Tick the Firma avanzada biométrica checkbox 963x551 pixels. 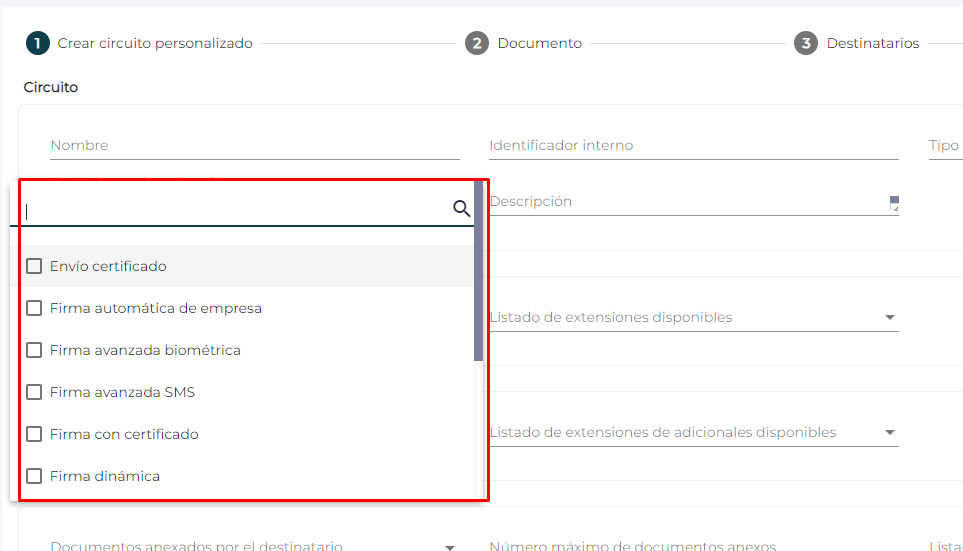pos(34,350)
